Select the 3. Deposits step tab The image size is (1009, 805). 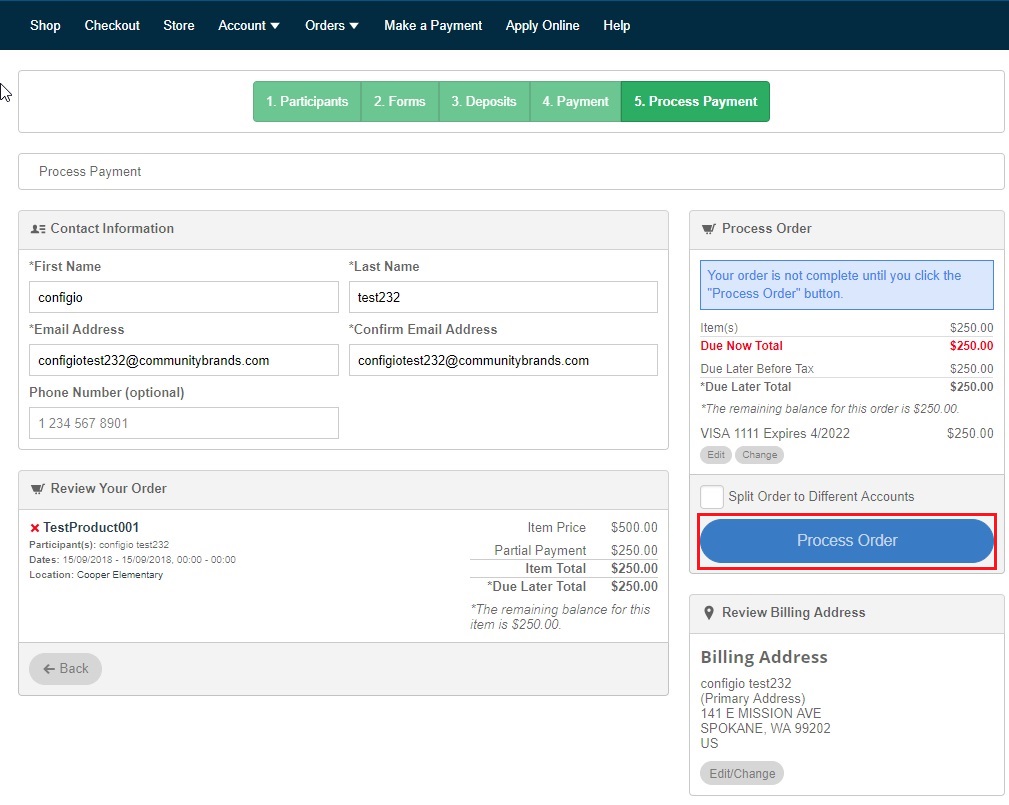(x=484, y=102)
